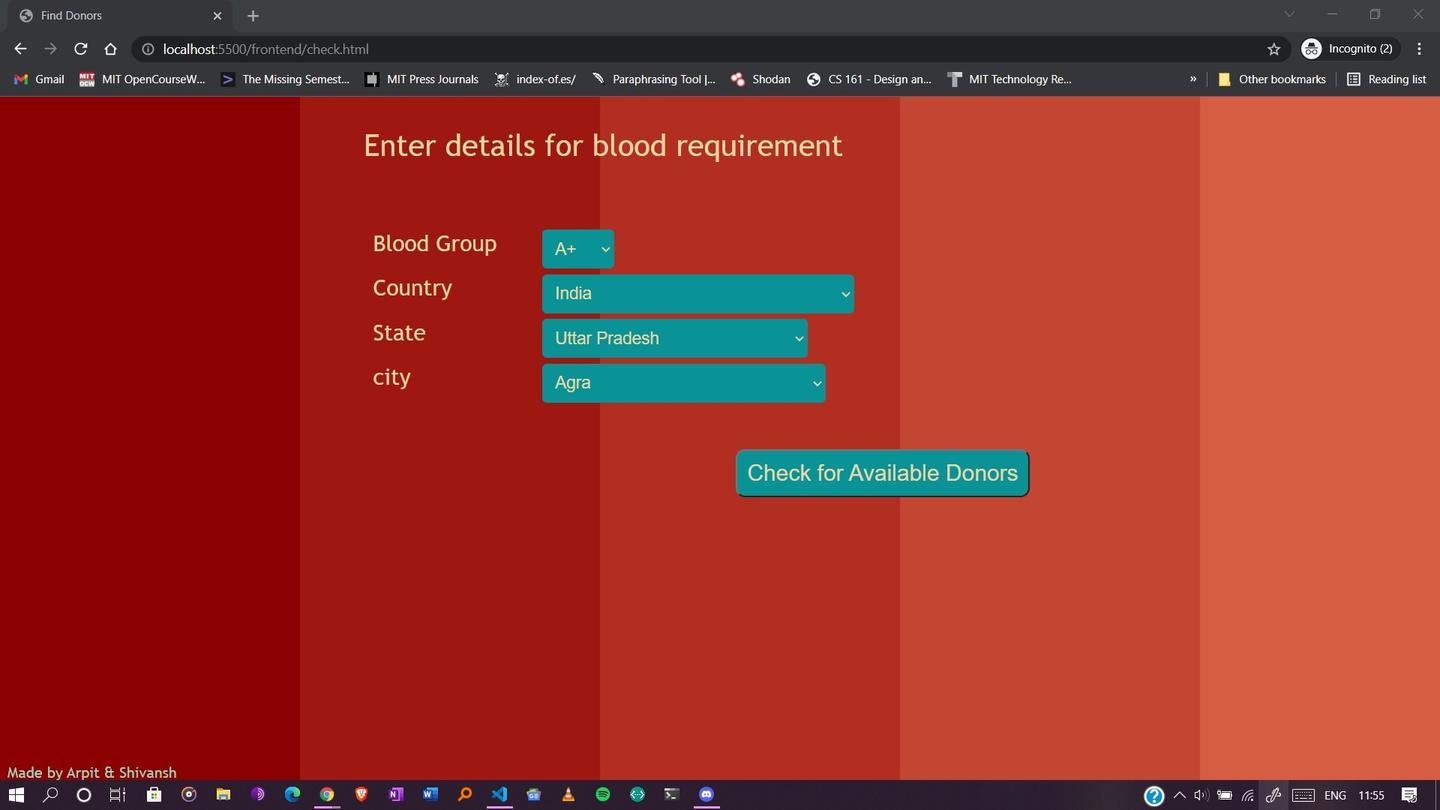The image size is (1440, 810).
Task: Expand the hidden bookmarks overflow chevron
Action: pos(1193,79)
